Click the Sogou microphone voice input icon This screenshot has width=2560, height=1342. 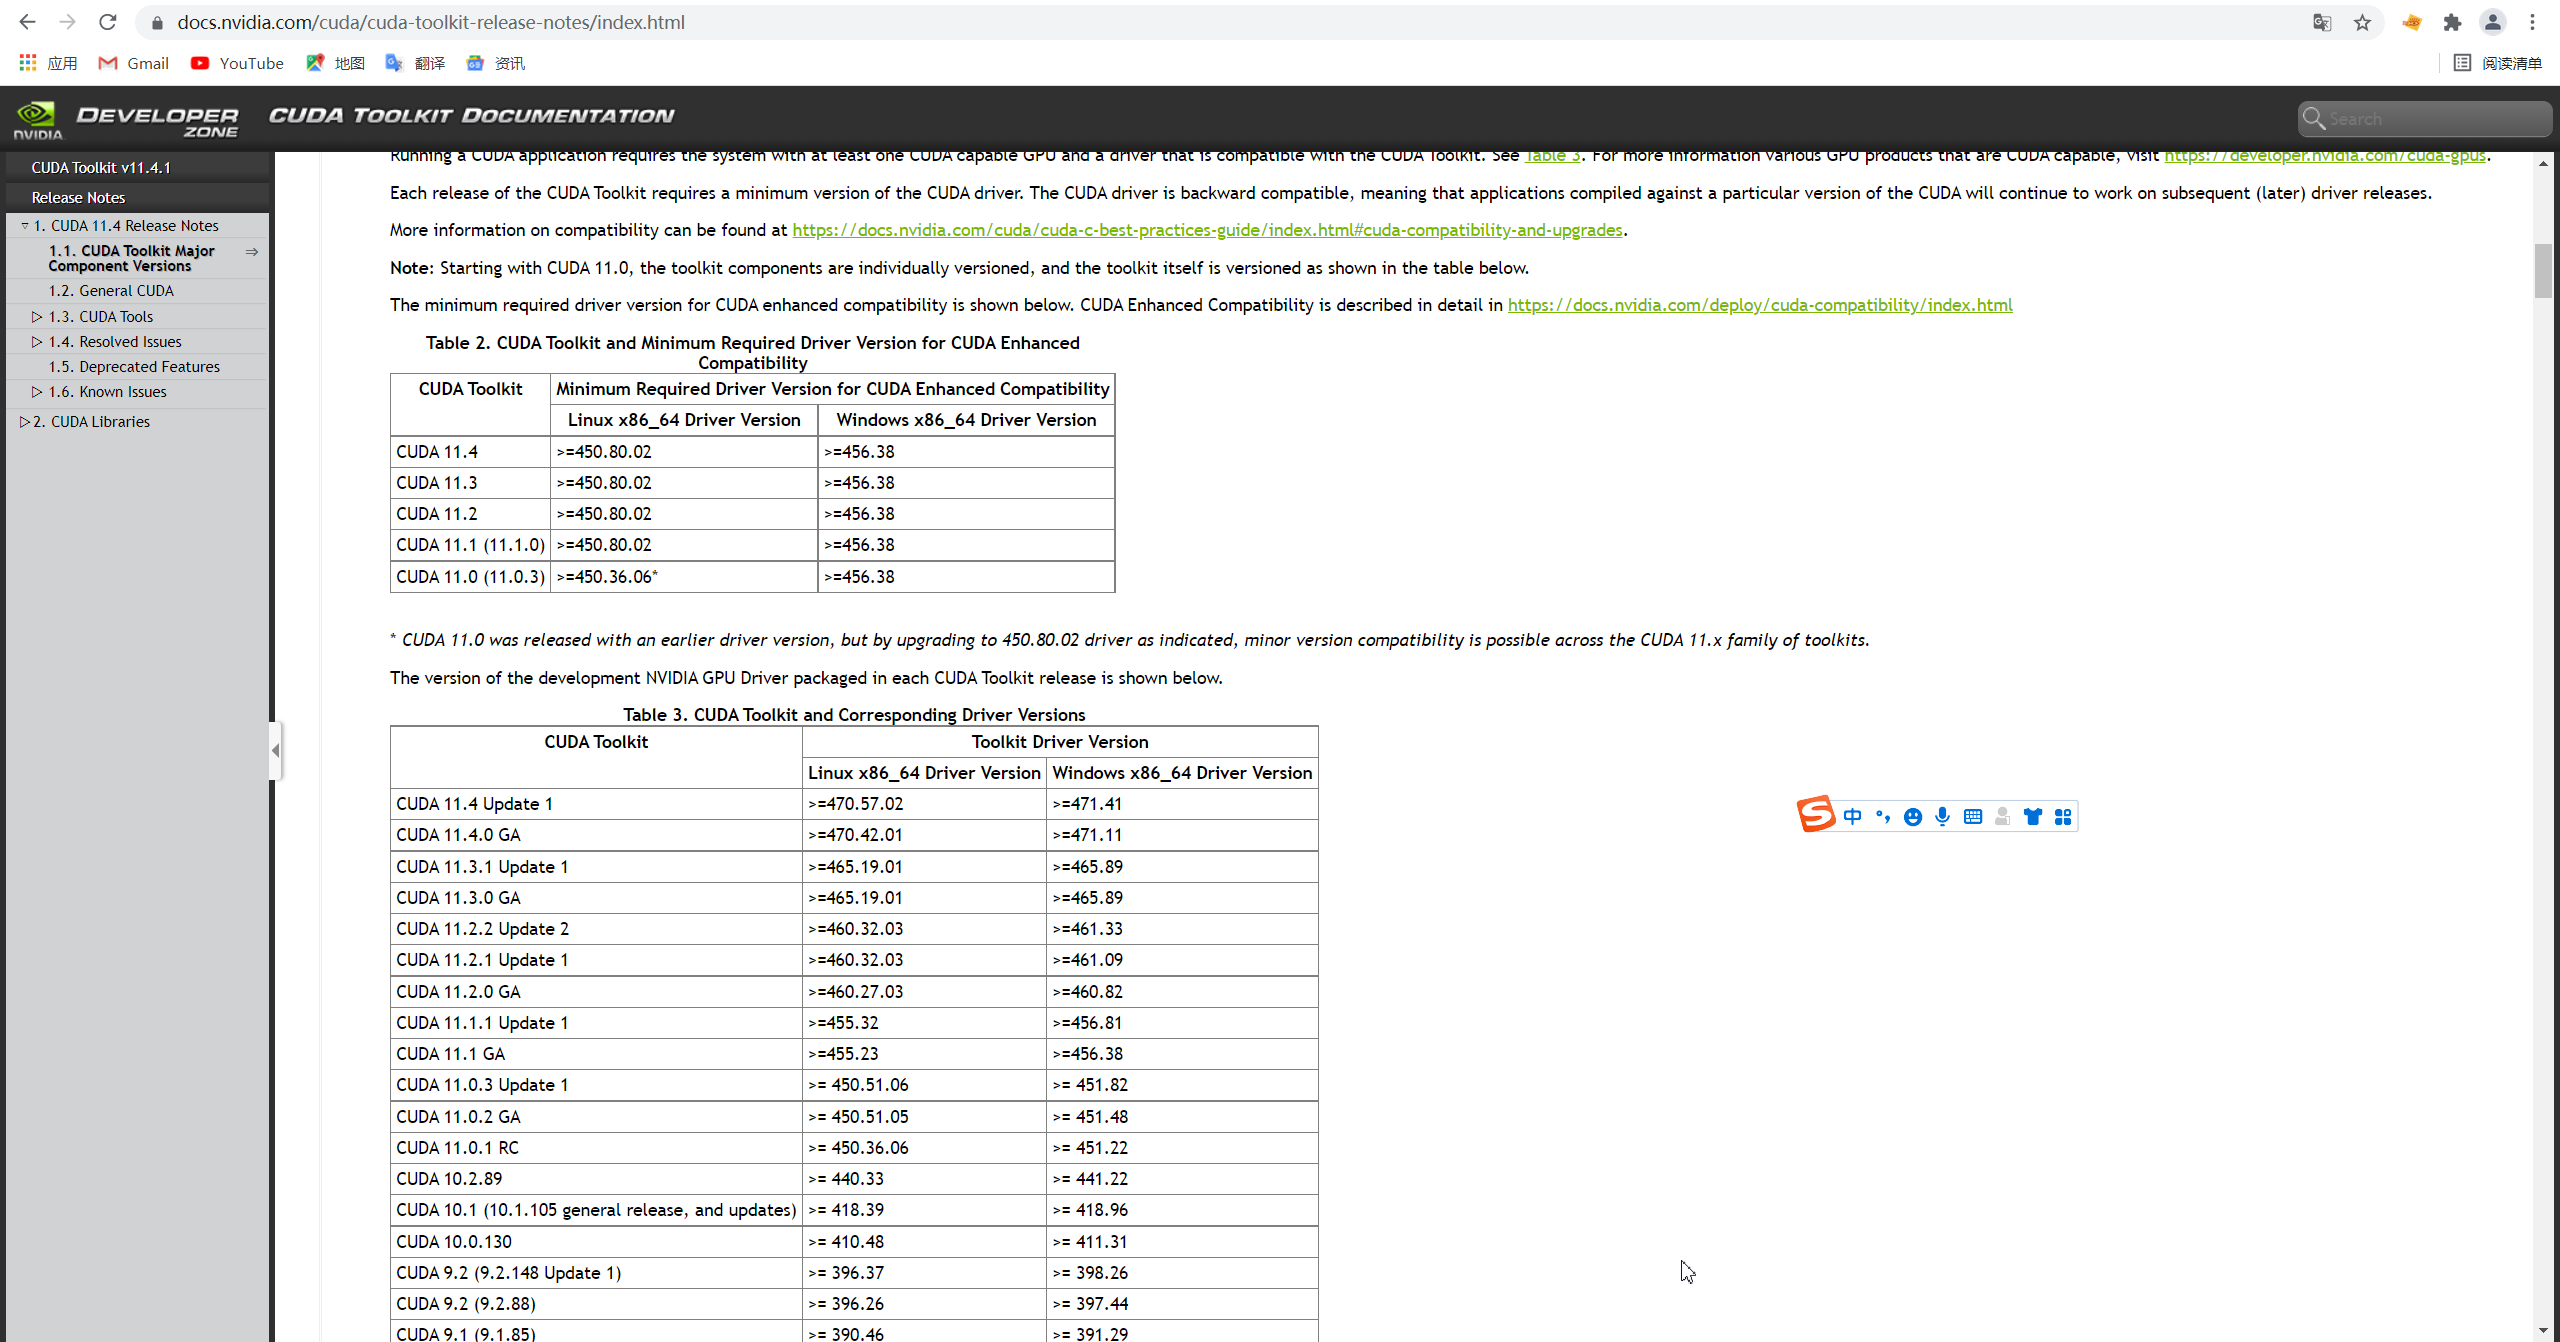tap(1942, 817)
